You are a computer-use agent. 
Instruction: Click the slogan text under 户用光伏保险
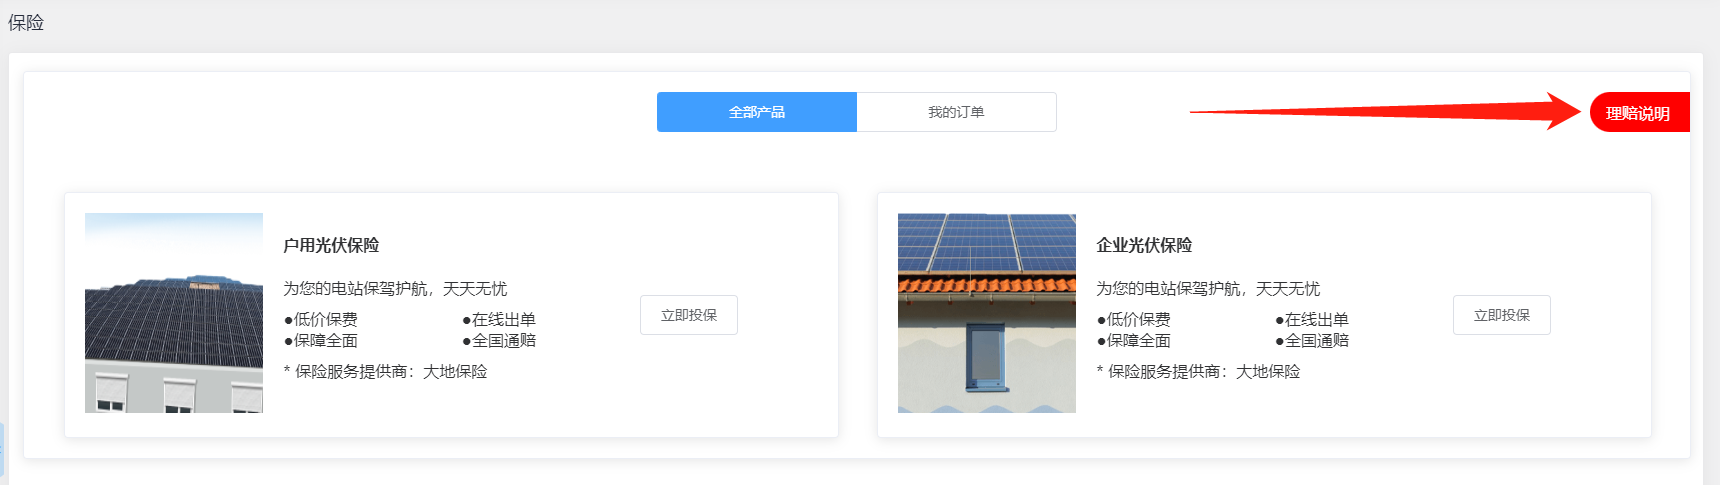395,289
